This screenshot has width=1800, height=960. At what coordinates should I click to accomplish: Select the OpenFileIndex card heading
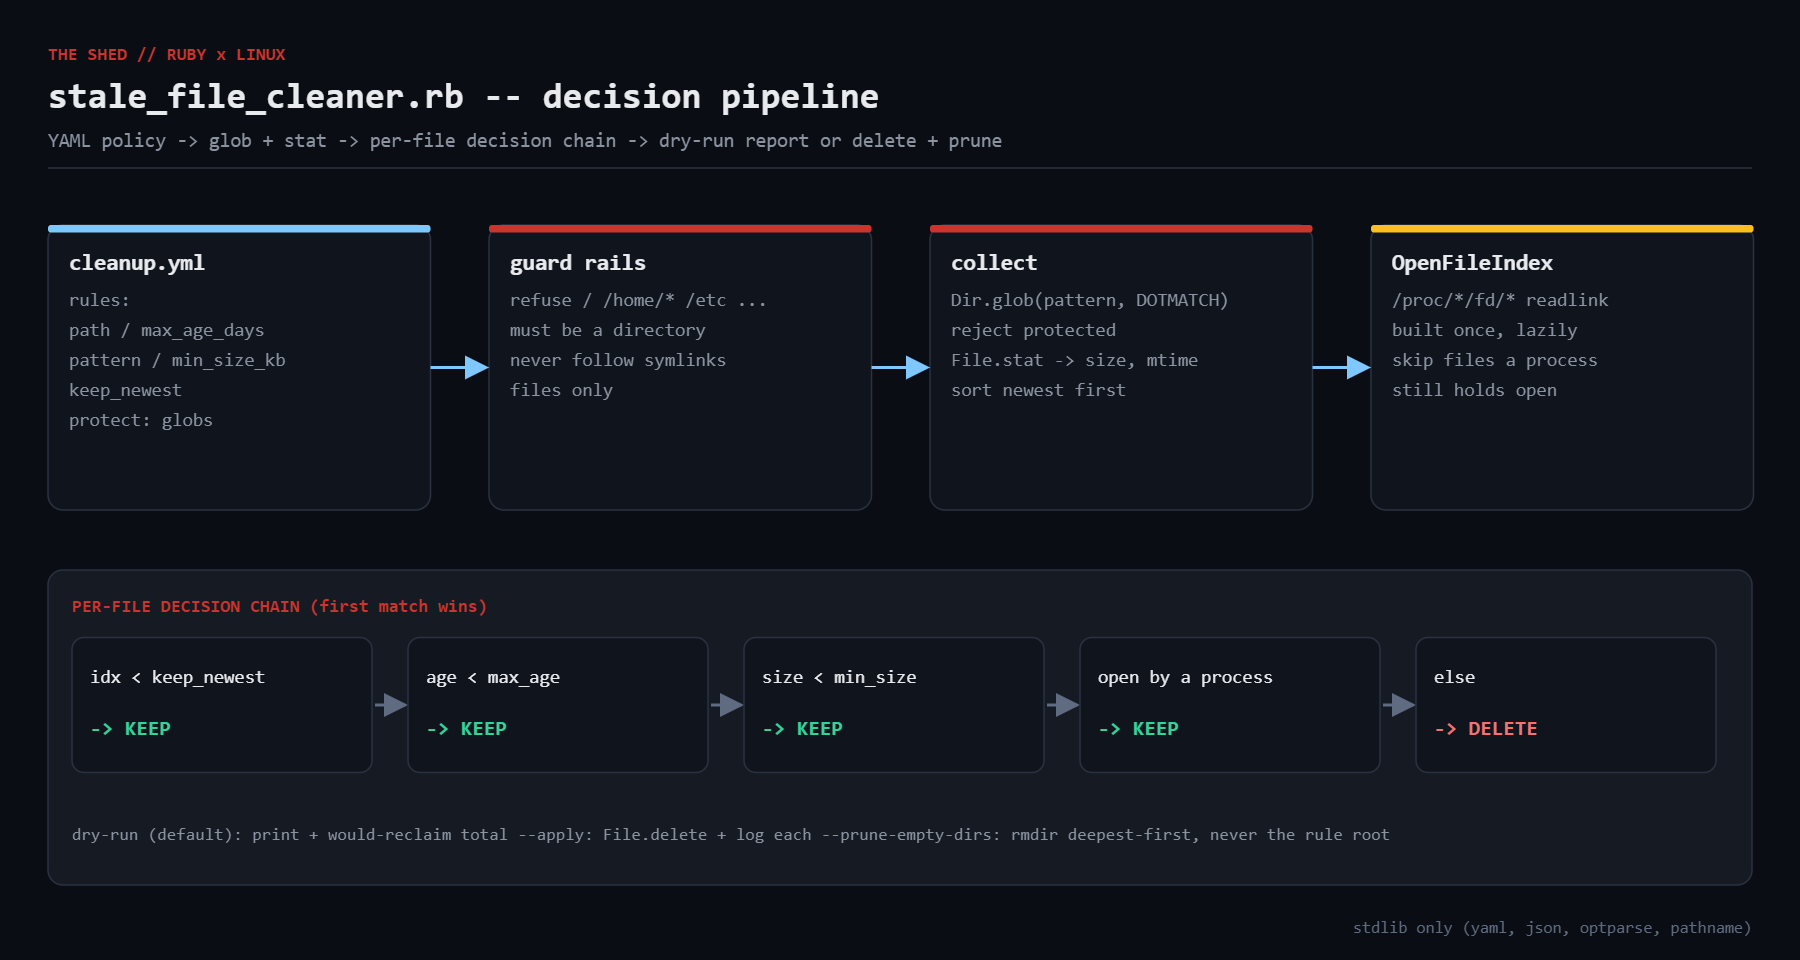click(1472, 263)
